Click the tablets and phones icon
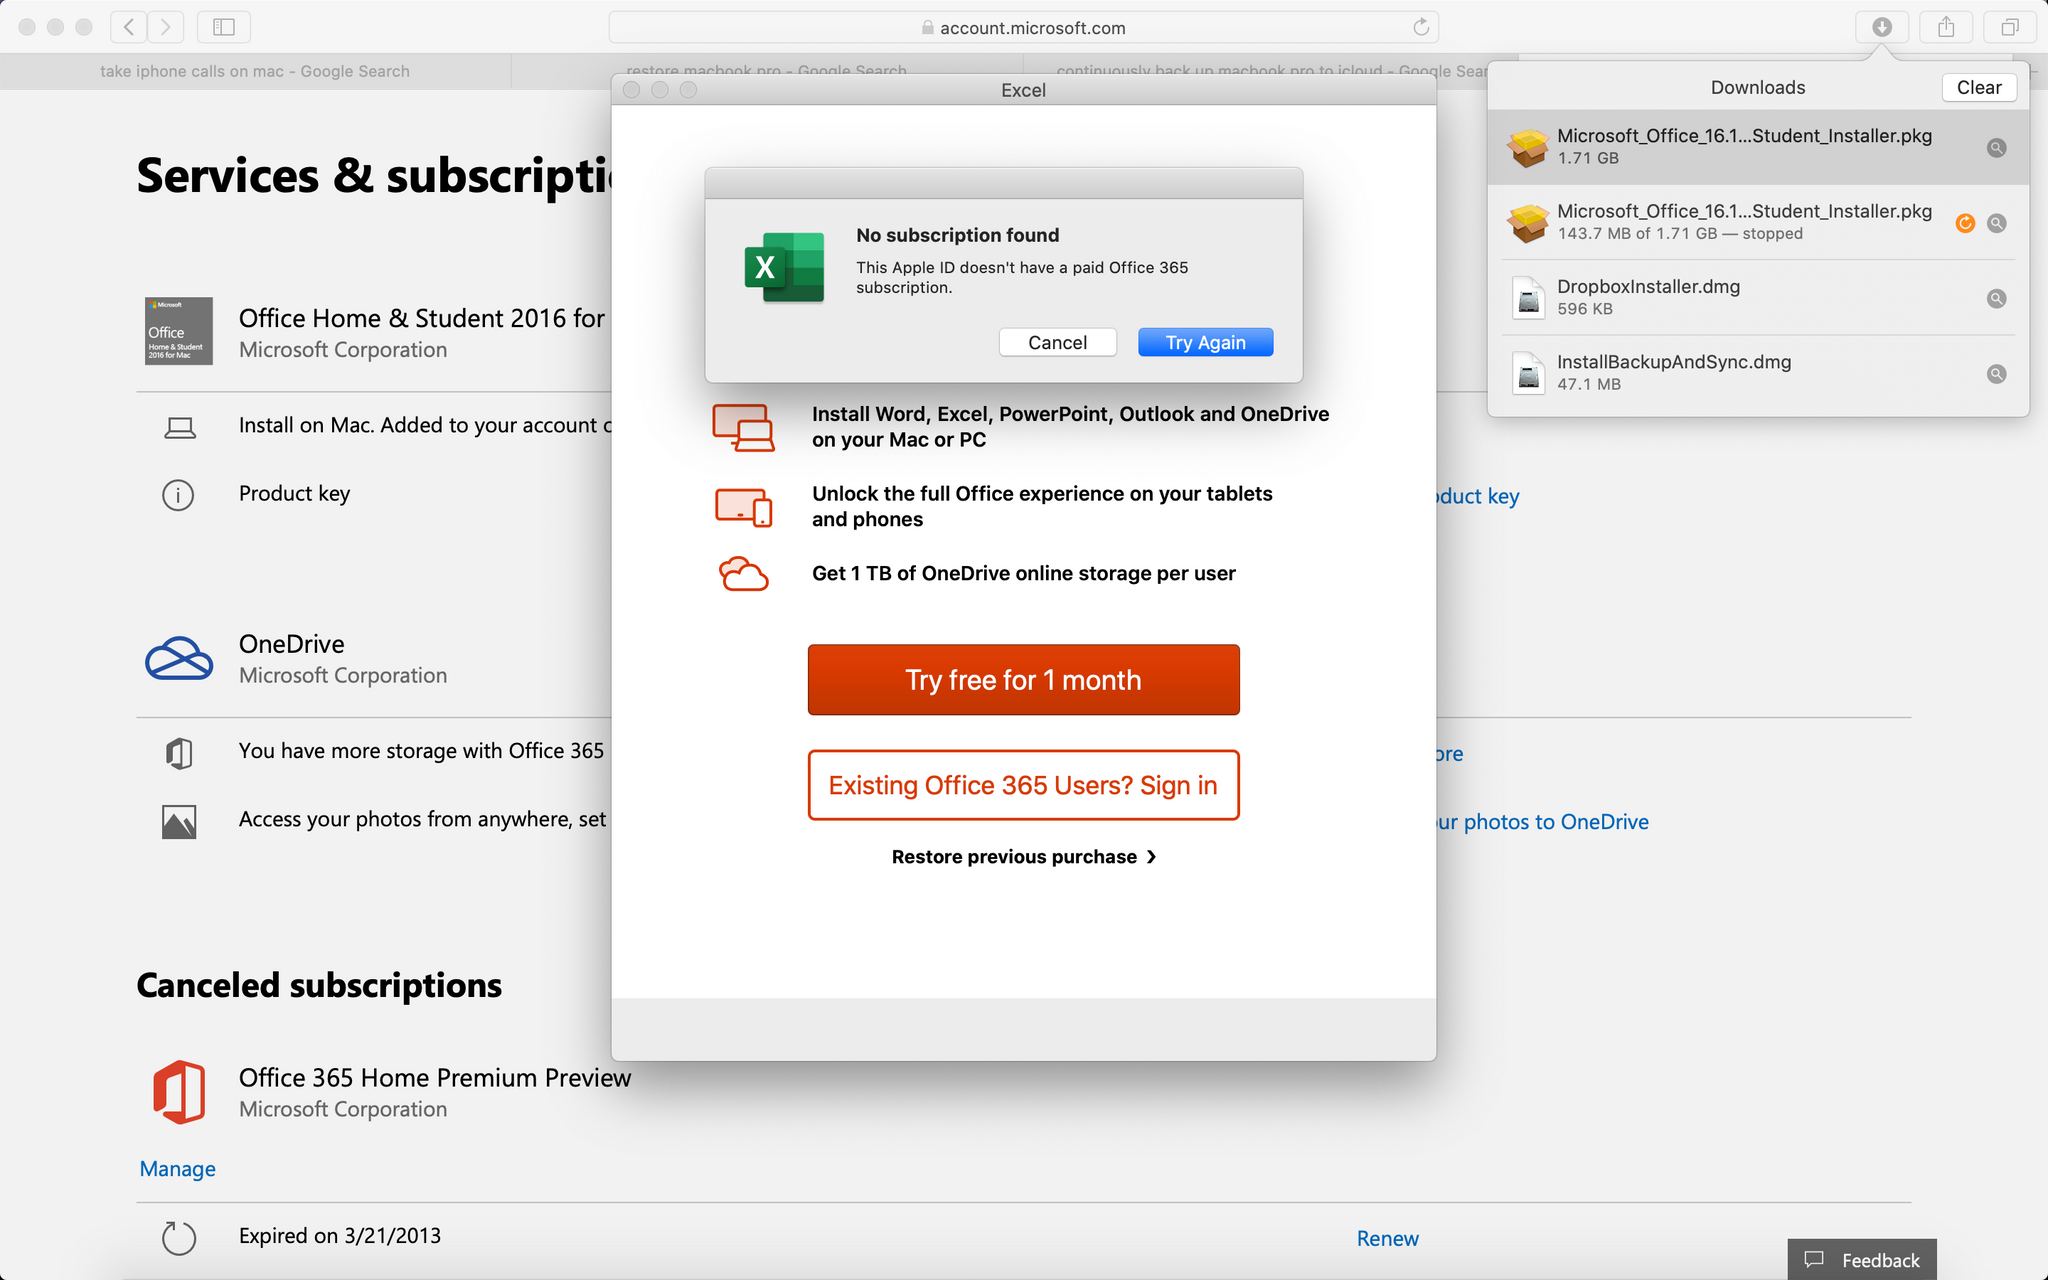The image size is (2048, 1280). click(x=743, y=507)
